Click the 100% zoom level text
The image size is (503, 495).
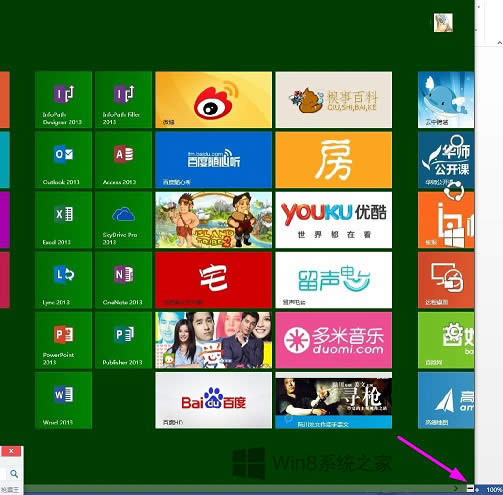pyautogui.click(x=494, y=489)
